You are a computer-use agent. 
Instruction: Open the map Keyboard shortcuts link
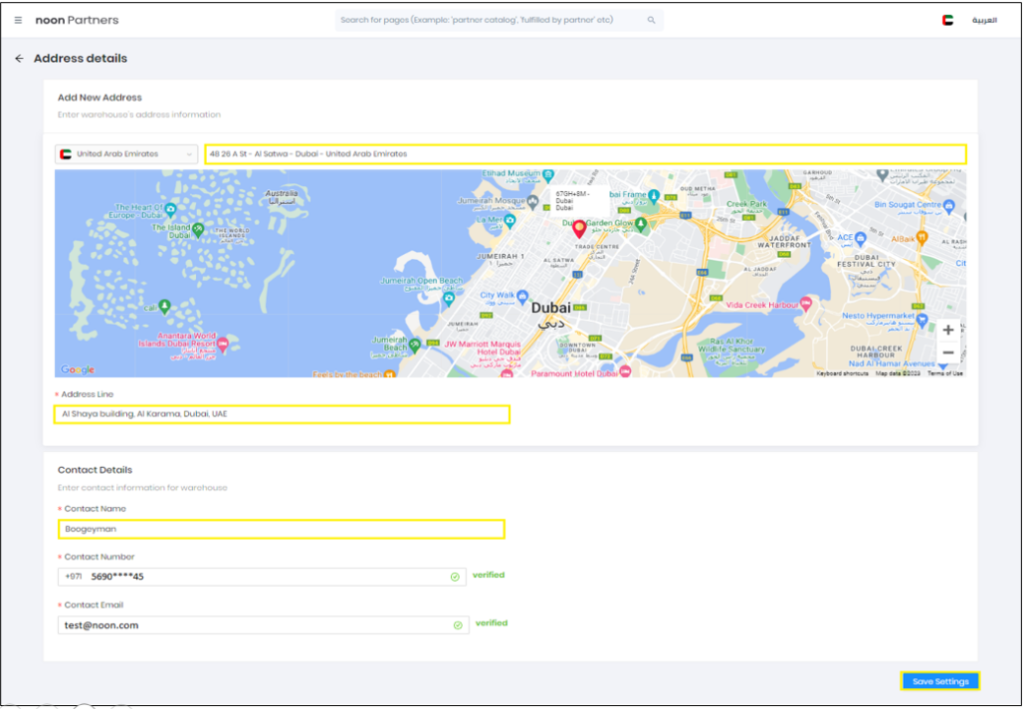pos(842,373)
